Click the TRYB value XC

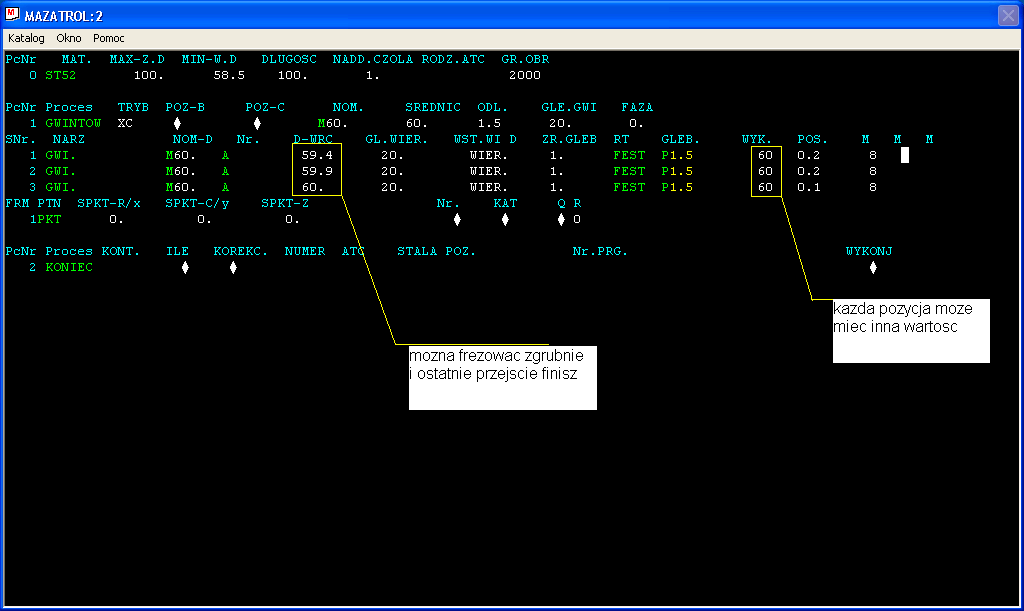(x=125, y=123)
